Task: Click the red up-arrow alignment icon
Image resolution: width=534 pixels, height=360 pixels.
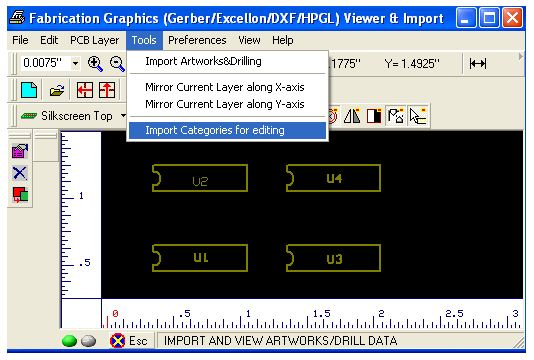Action: 107,90
